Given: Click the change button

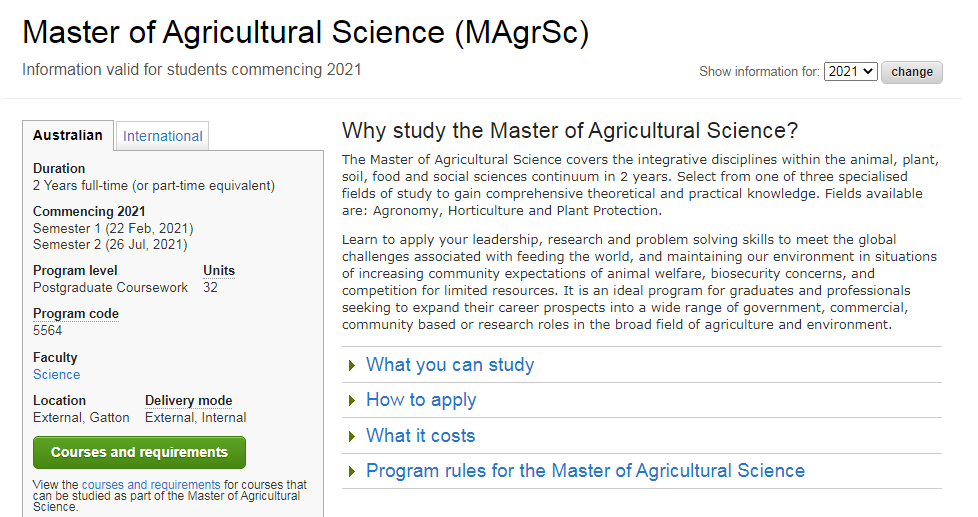Looking at the screenshot, I should point(911,72).
